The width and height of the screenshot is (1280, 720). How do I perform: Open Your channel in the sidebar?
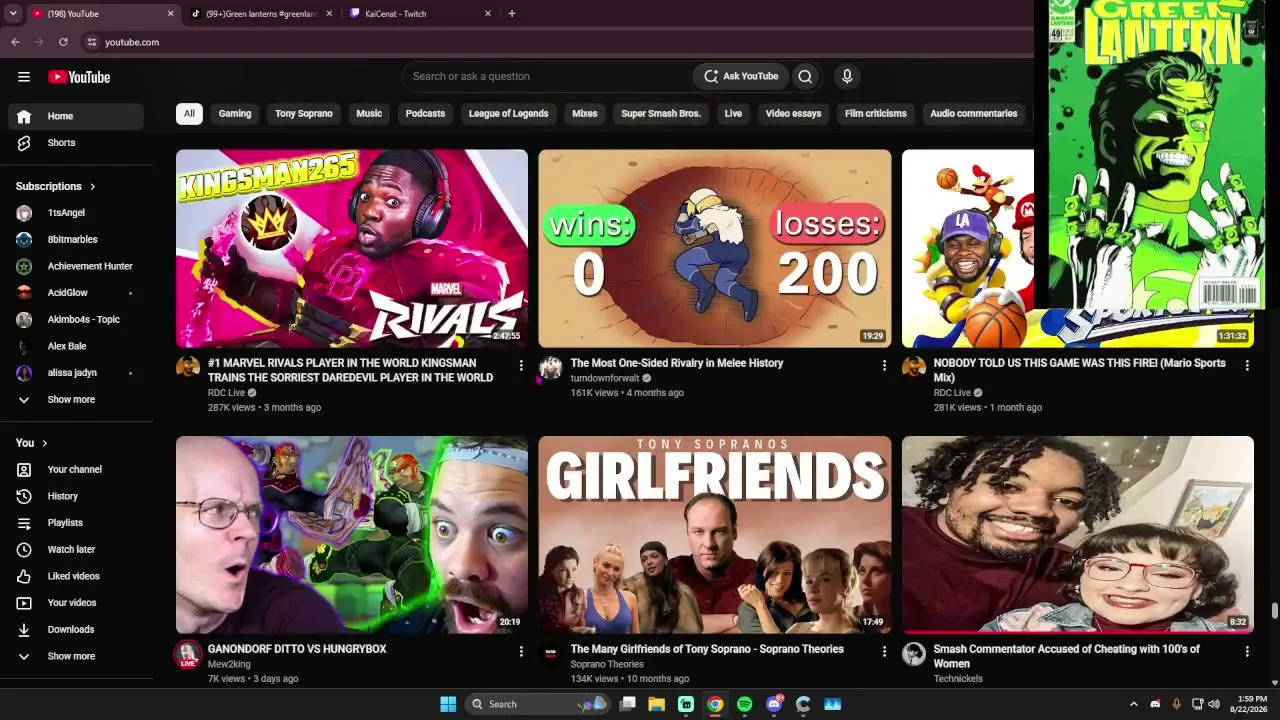coord(76,470)
